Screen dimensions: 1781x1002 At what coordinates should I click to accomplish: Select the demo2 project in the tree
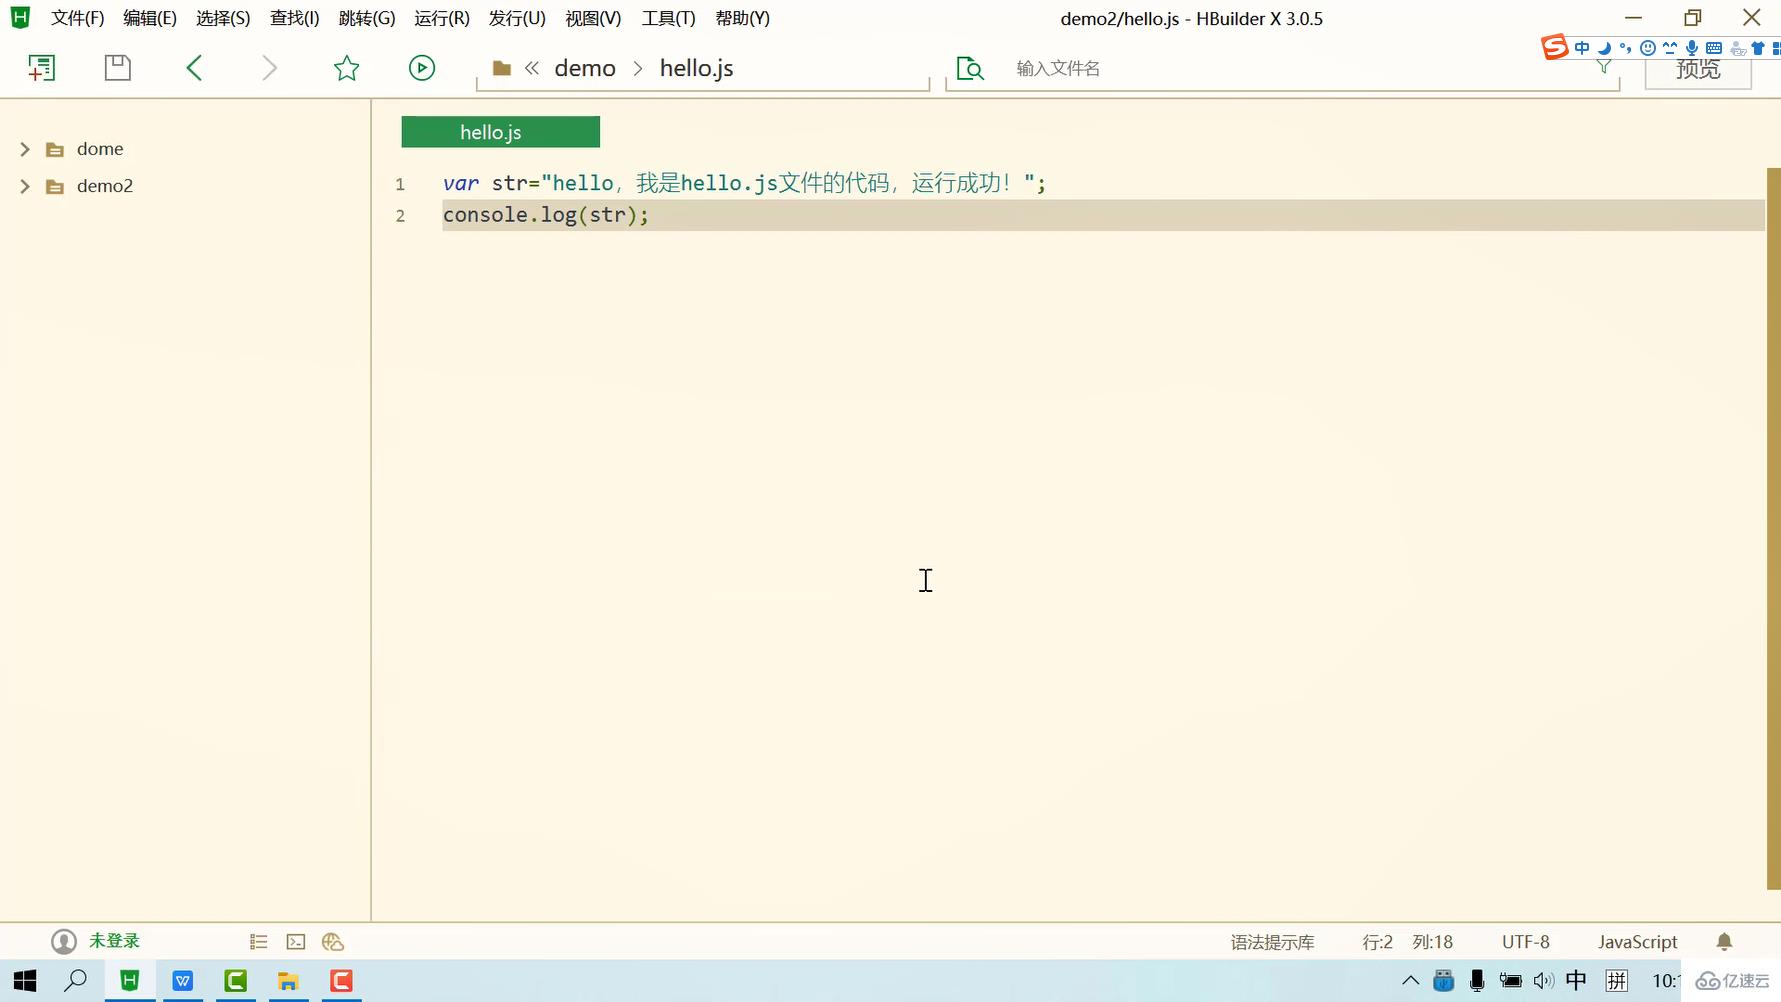tap(105, 186)
